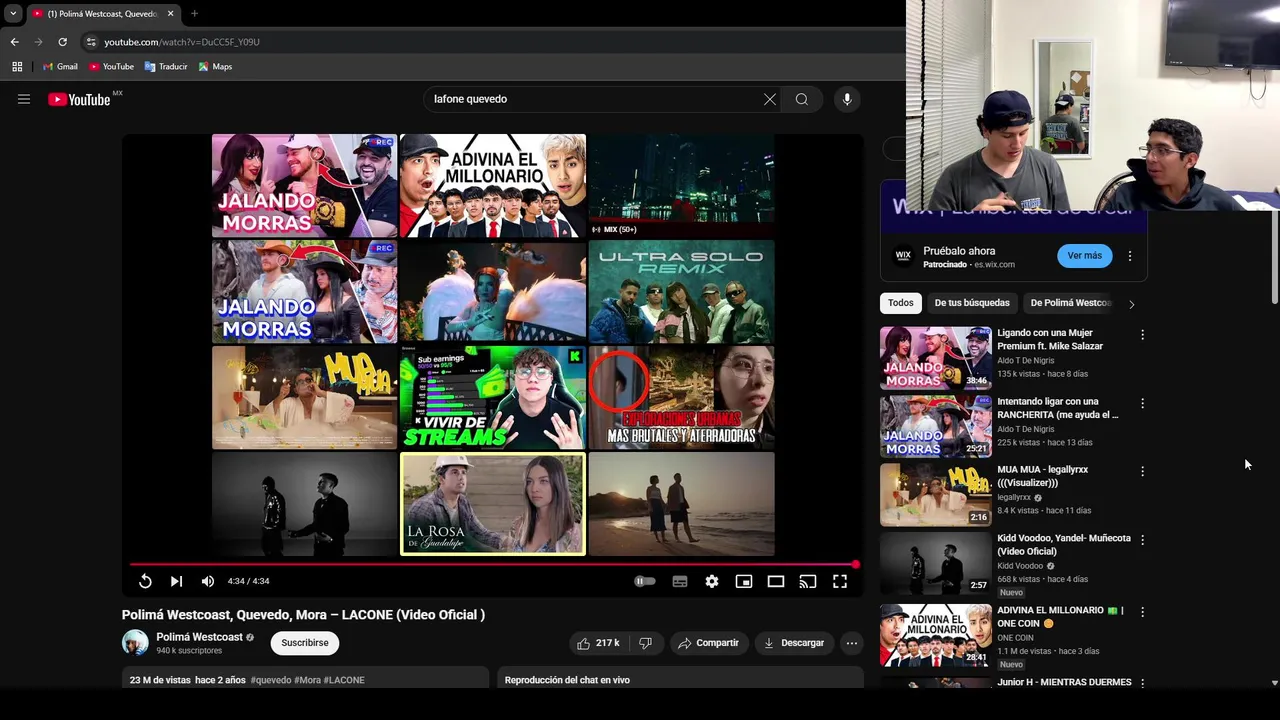1280x720 pixels.
Task: Mute the video volume speaker icon
Action: (208, 581)
